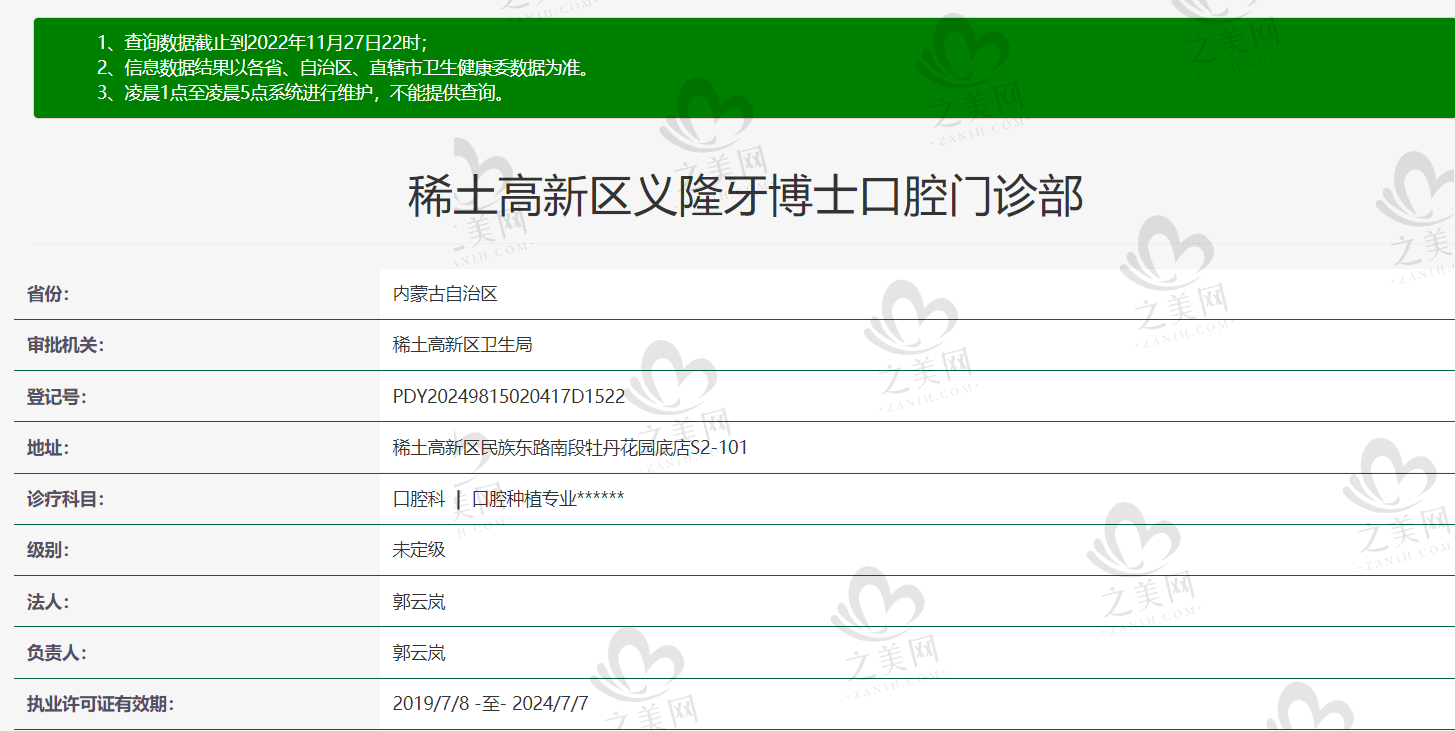Screen dimensions: 1455x731
Task: Select the value 未定级
Action: (419, 550)
